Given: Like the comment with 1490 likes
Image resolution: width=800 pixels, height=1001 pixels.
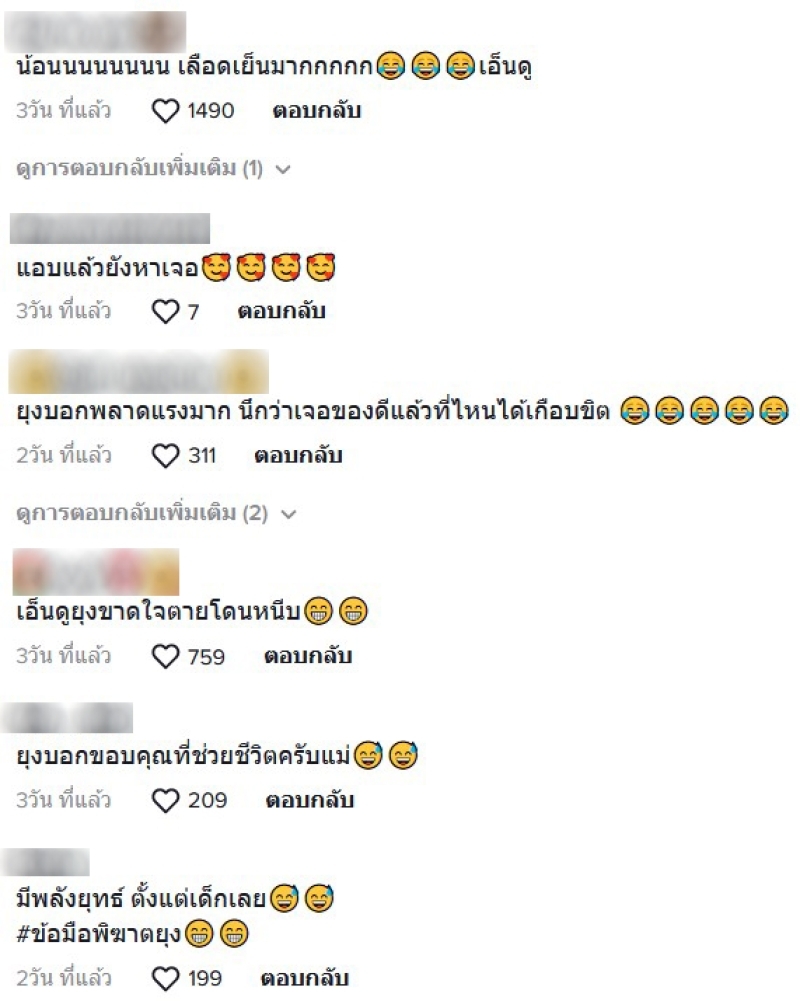Looking at the screenshot, I should click(x=165, y=112).
